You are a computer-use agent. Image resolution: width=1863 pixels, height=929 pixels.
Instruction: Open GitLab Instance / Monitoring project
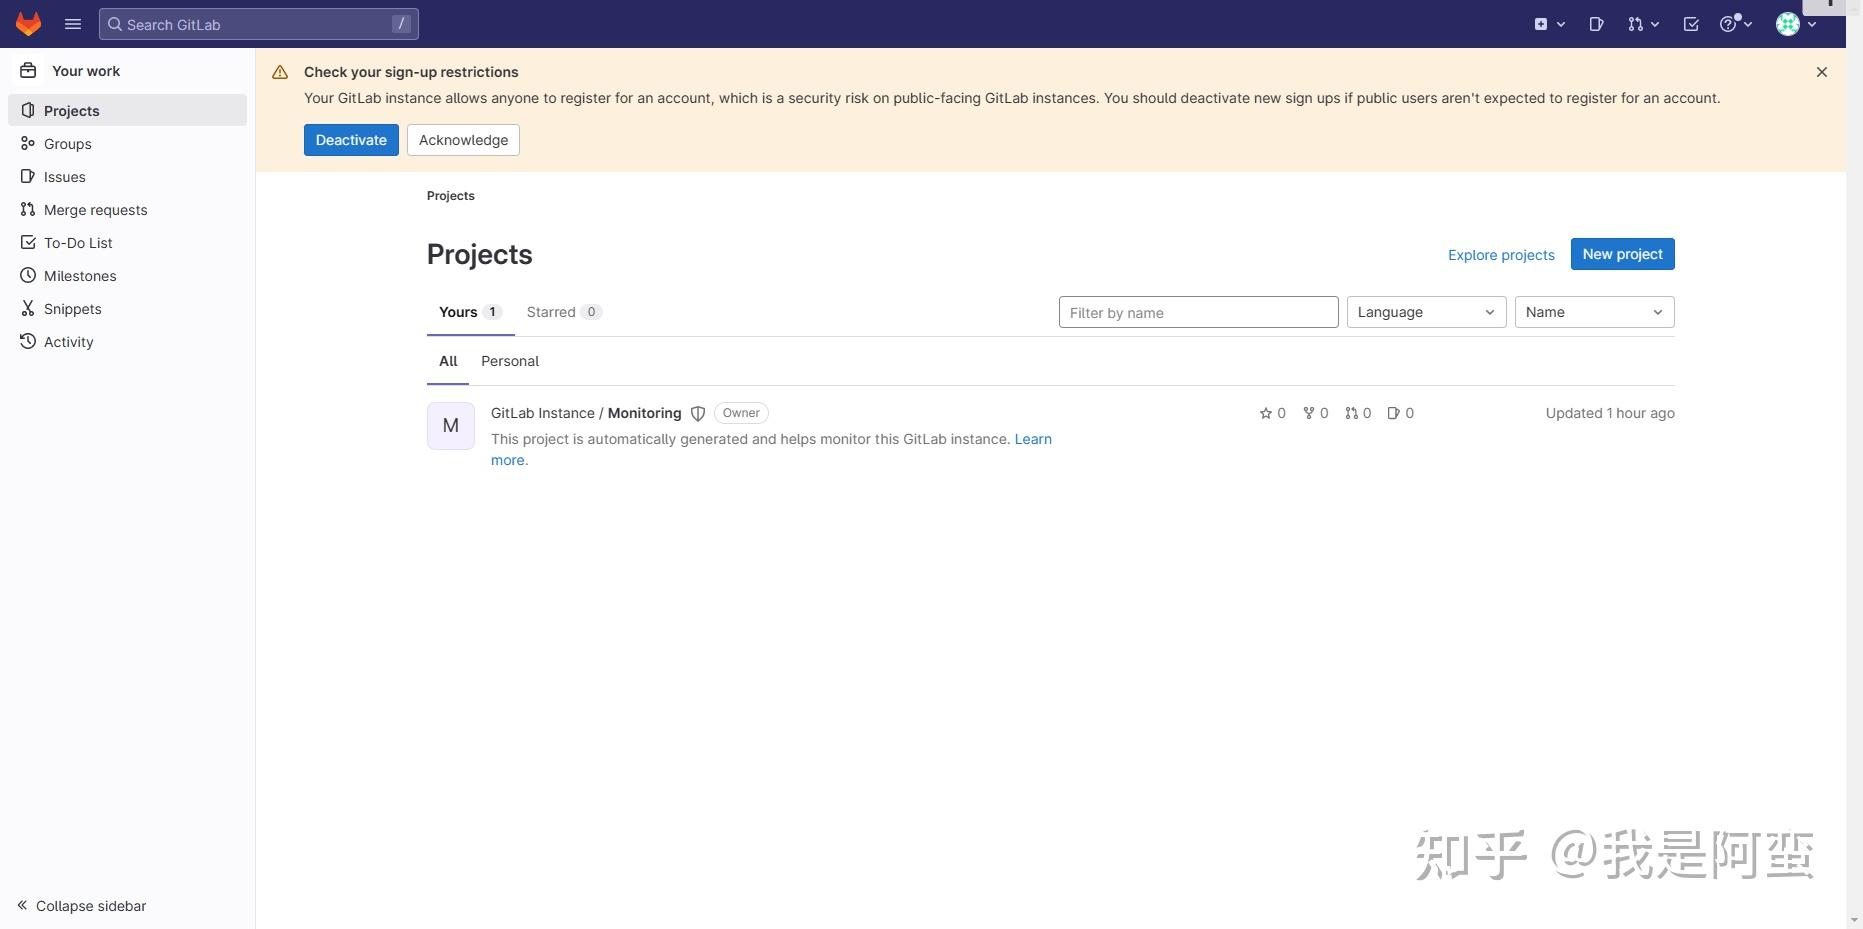[x=586, y=413]
